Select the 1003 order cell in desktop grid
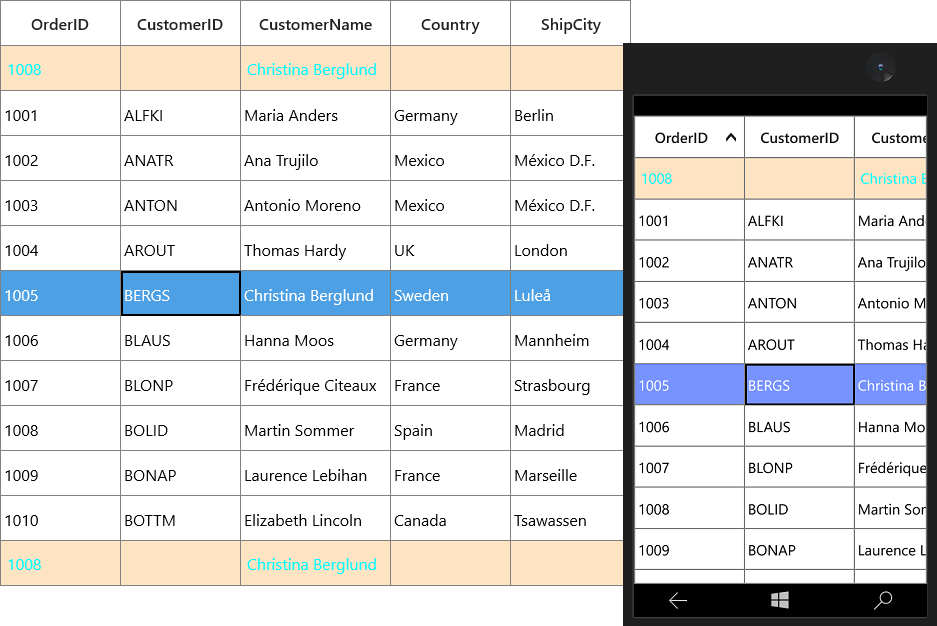Image resolution: width=937 pixels, height=626 pixels. [60, 204]
